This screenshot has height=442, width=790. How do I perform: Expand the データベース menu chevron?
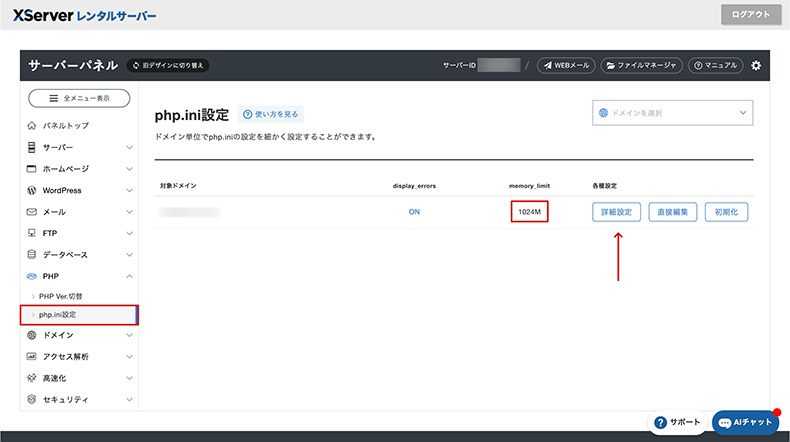[129, 255]
